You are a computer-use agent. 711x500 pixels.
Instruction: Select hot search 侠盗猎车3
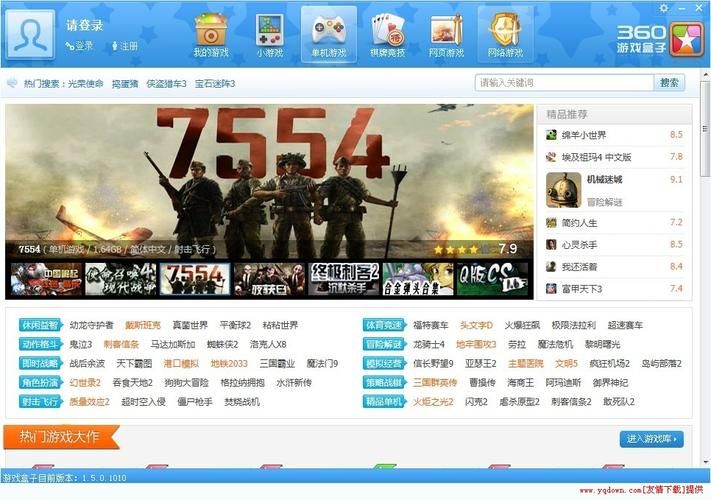click(x=166, y=83)
